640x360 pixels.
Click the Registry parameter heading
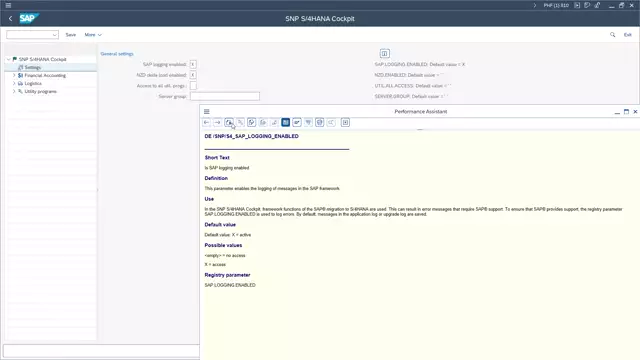(x=227, y=275)
